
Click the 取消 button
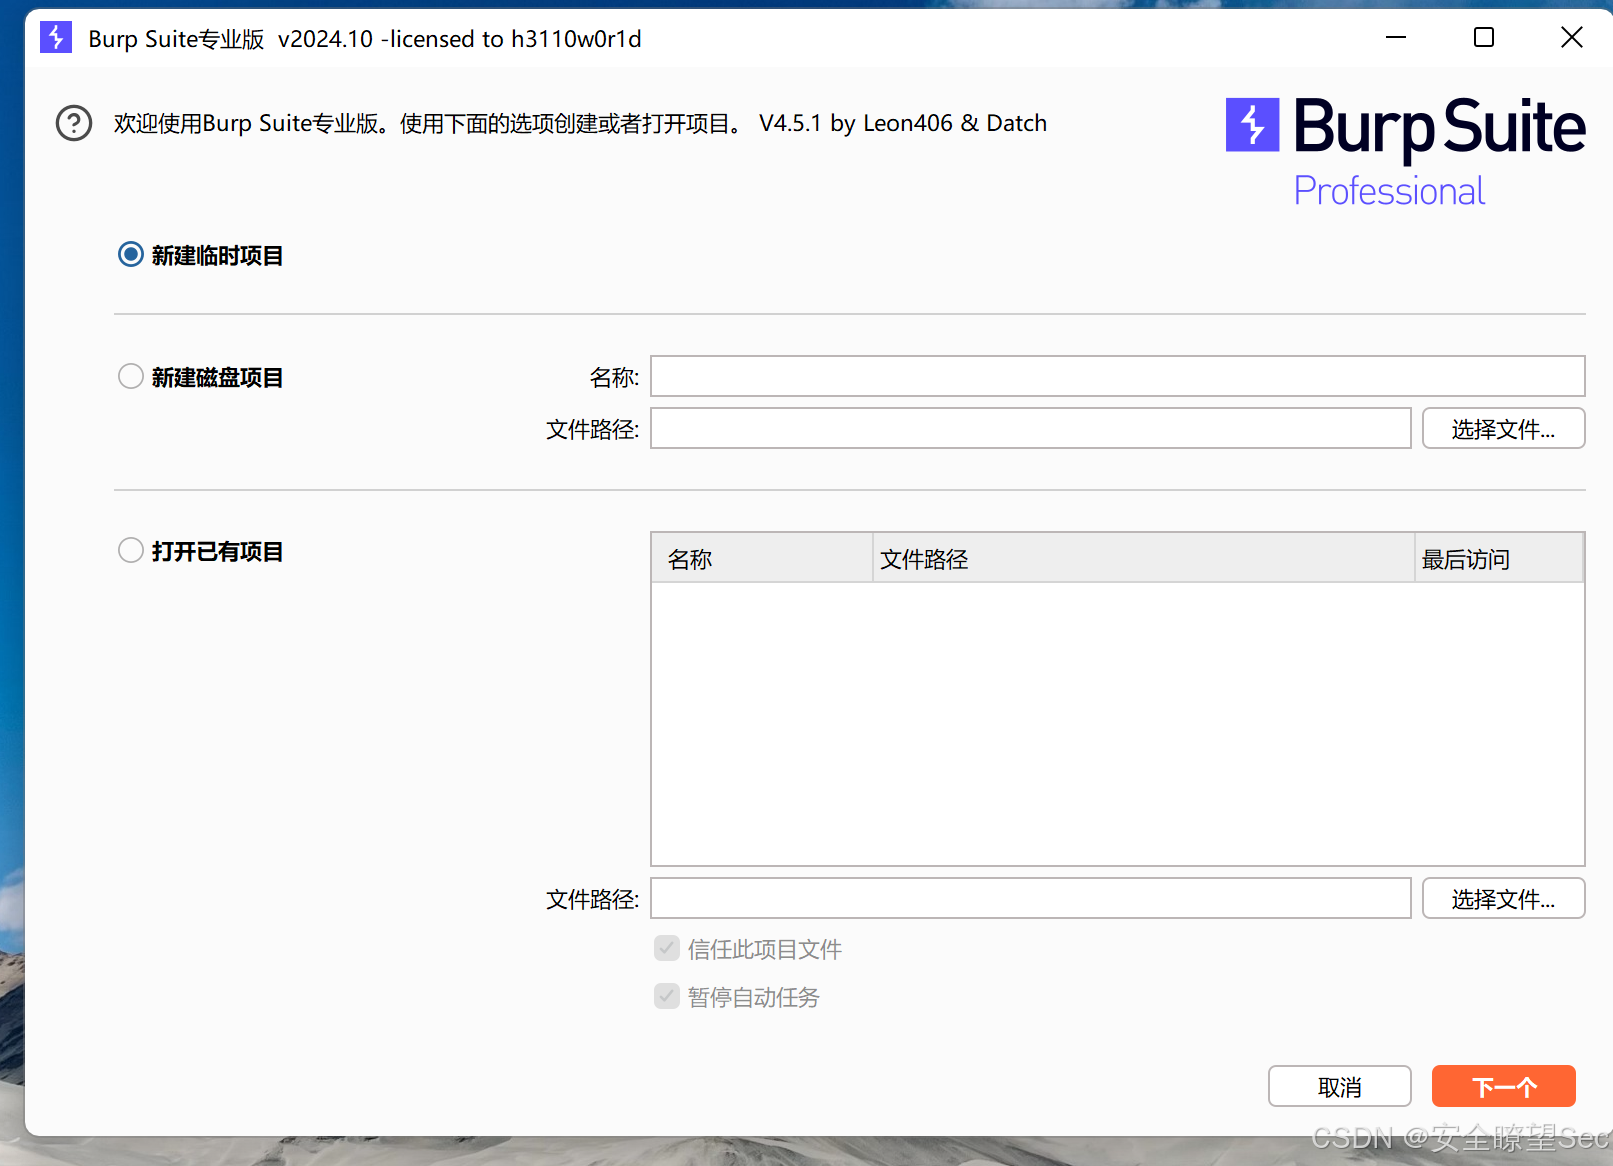[1340, 1086]
